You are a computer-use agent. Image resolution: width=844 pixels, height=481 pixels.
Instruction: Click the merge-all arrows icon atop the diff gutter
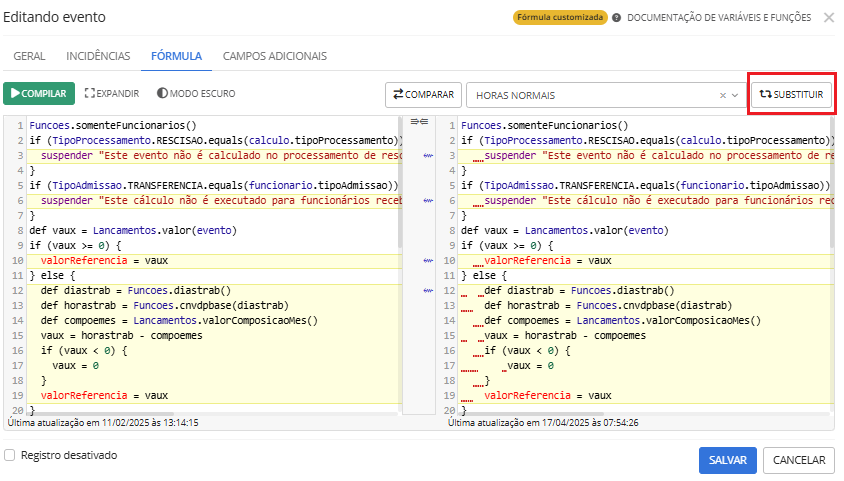[x=419, y=122]
